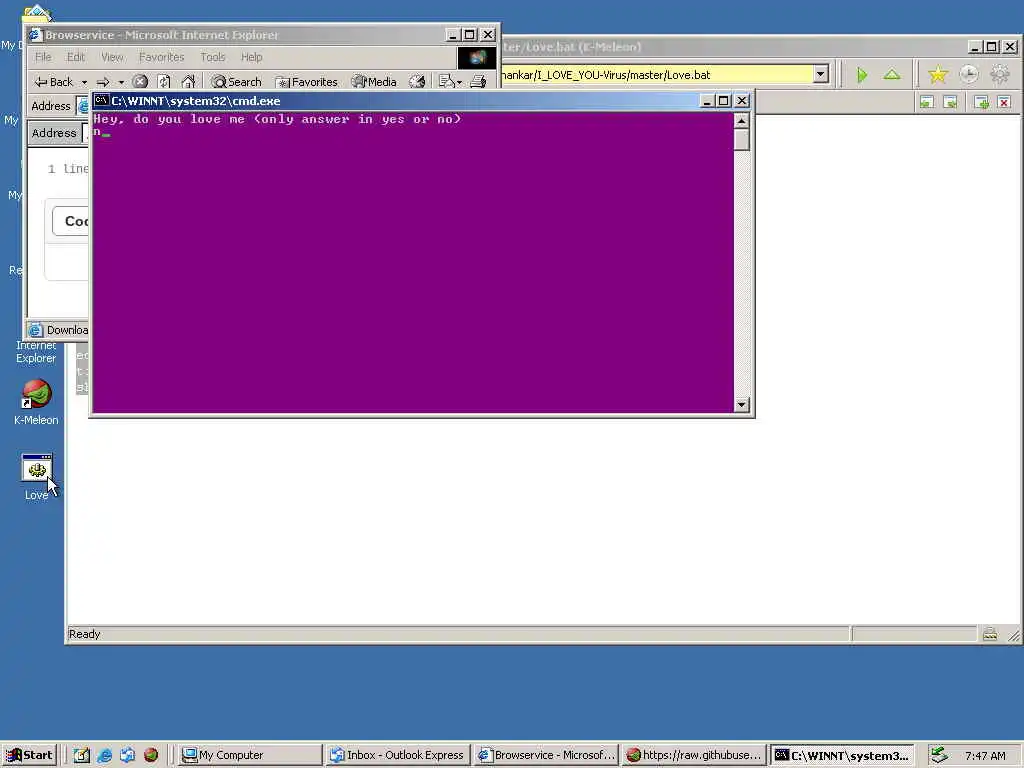Open the Help menu in Internet Explorer
1024x768 pixels.
coord(251,57)
